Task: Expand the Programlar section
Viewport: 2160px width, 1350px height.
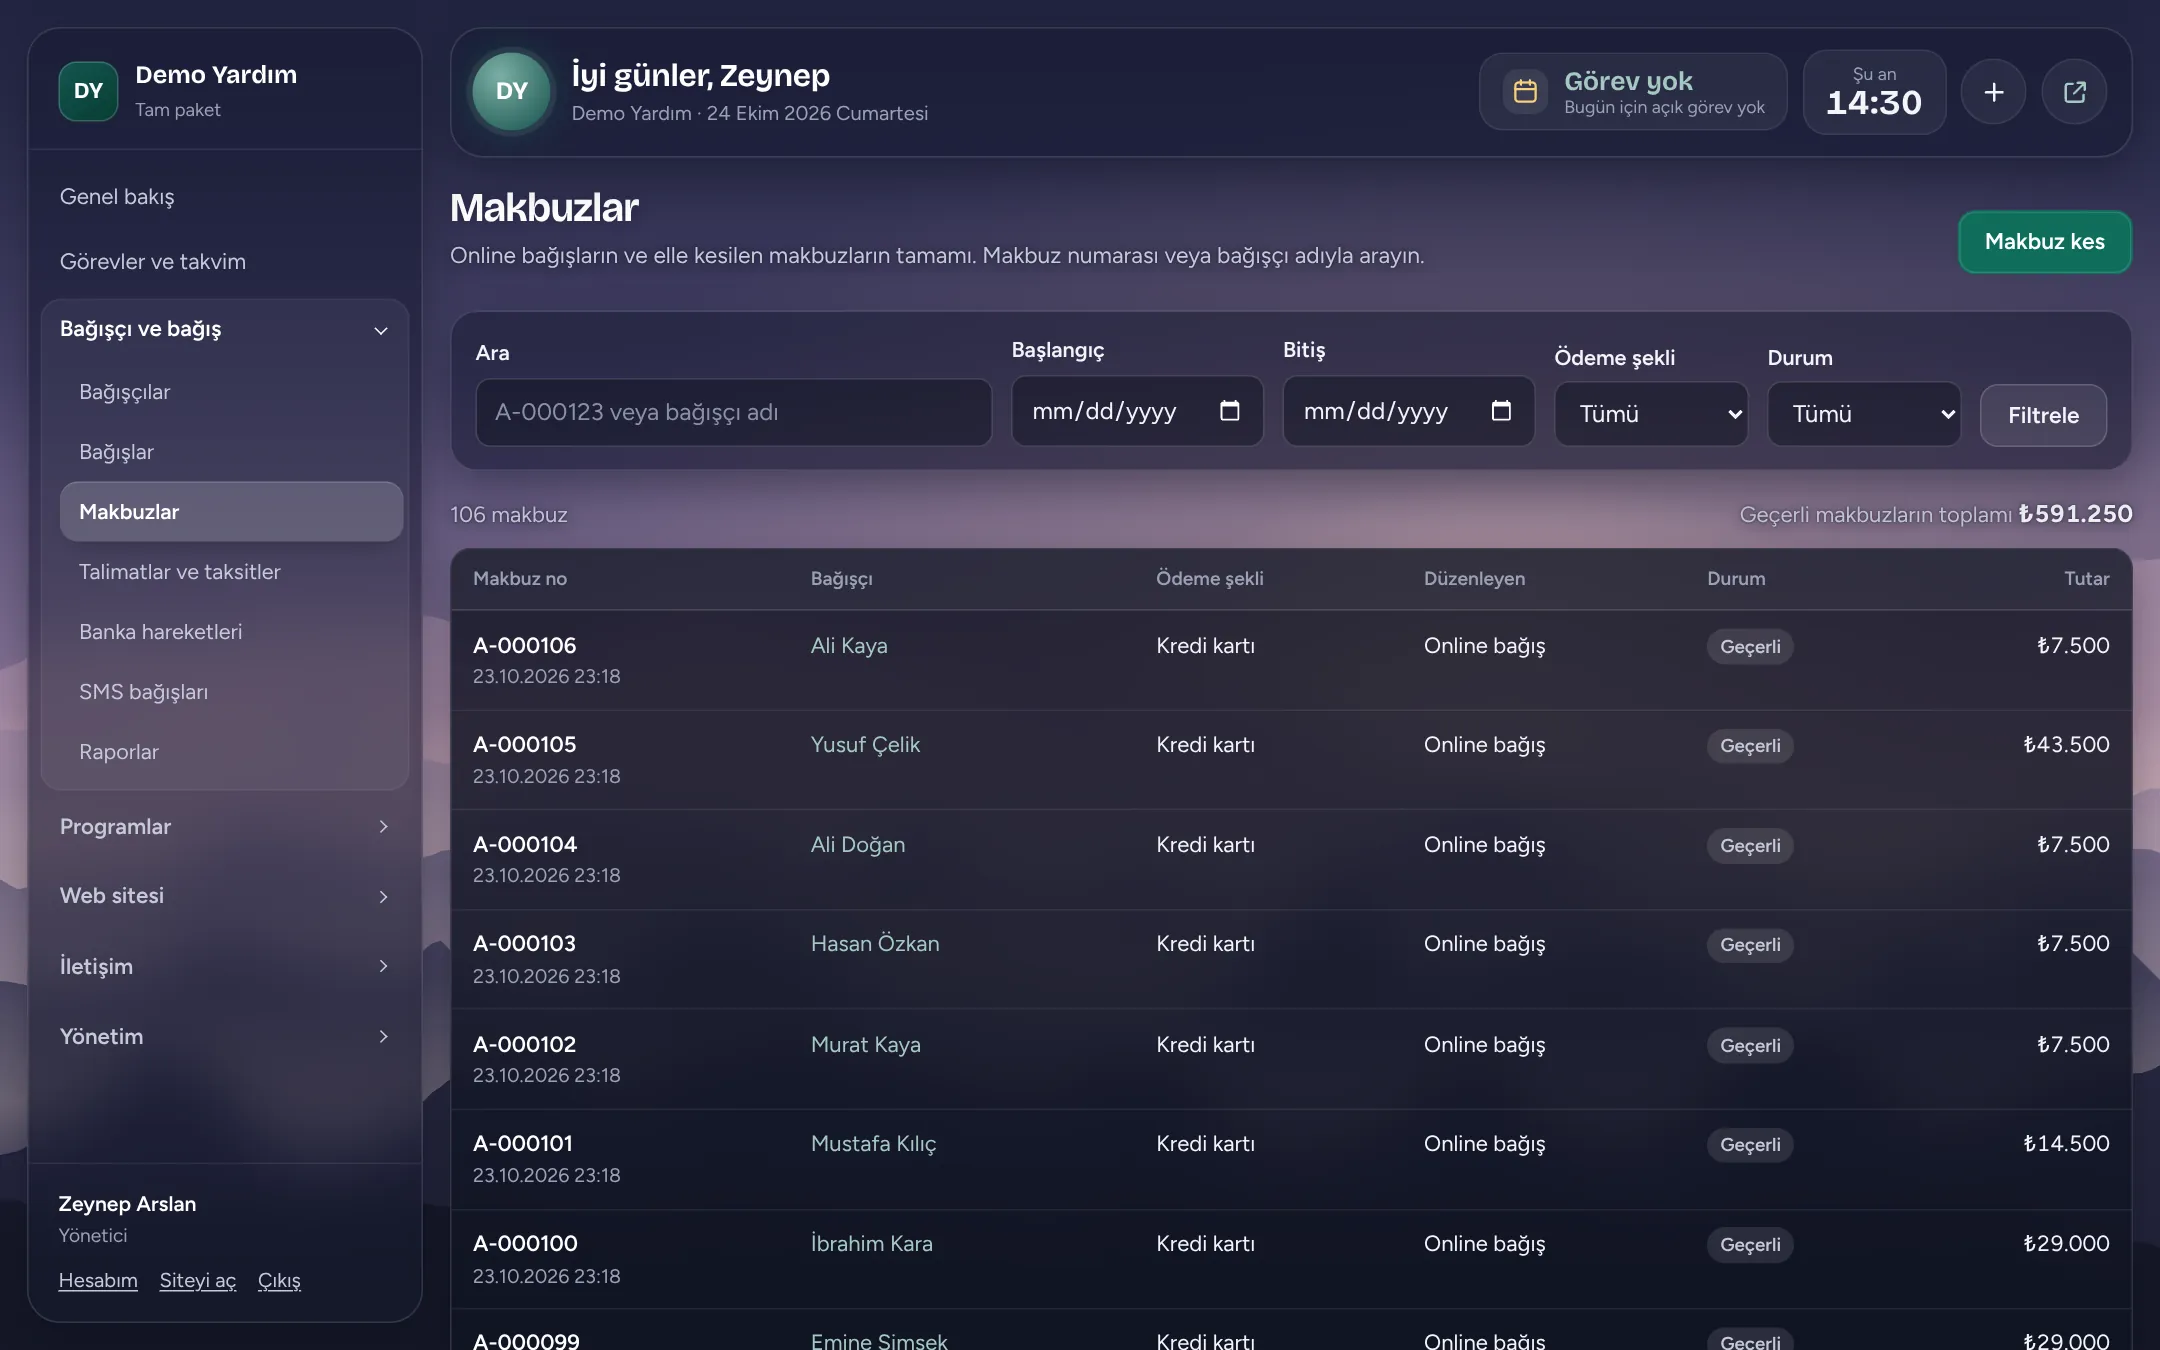Action: 225,827
